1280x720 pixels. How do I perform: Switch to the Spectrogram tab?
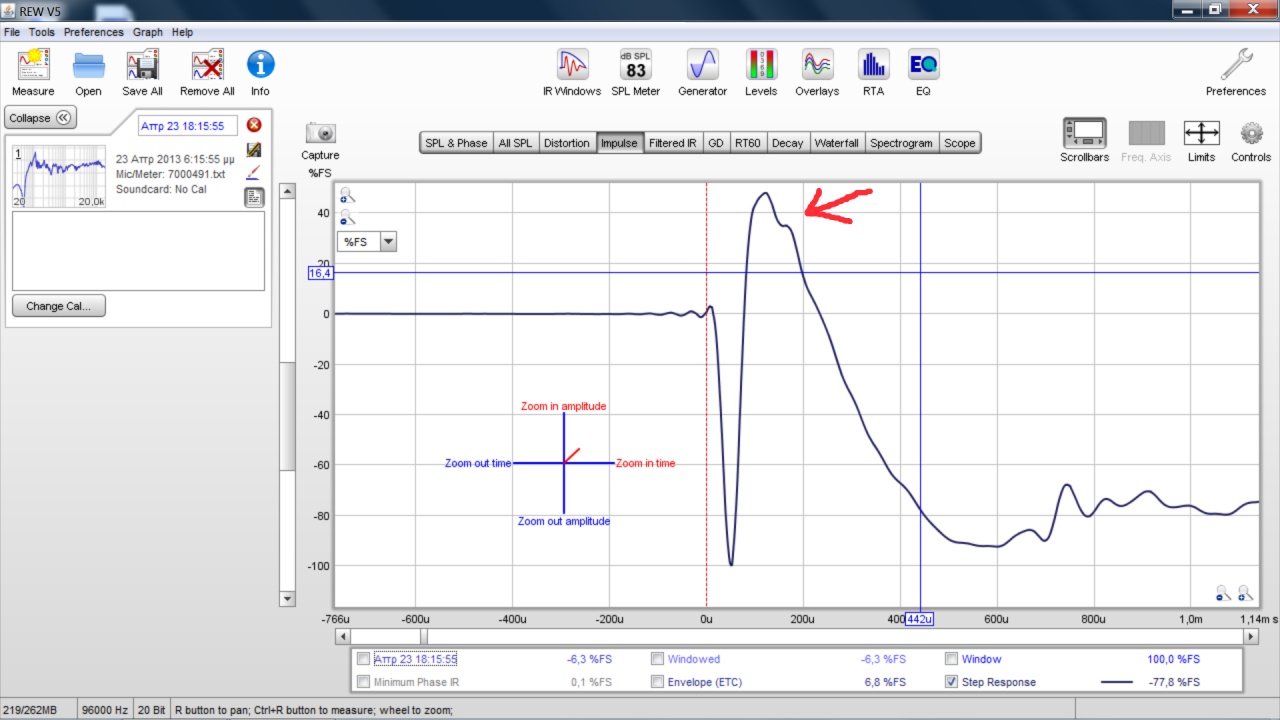pos(901,143)
